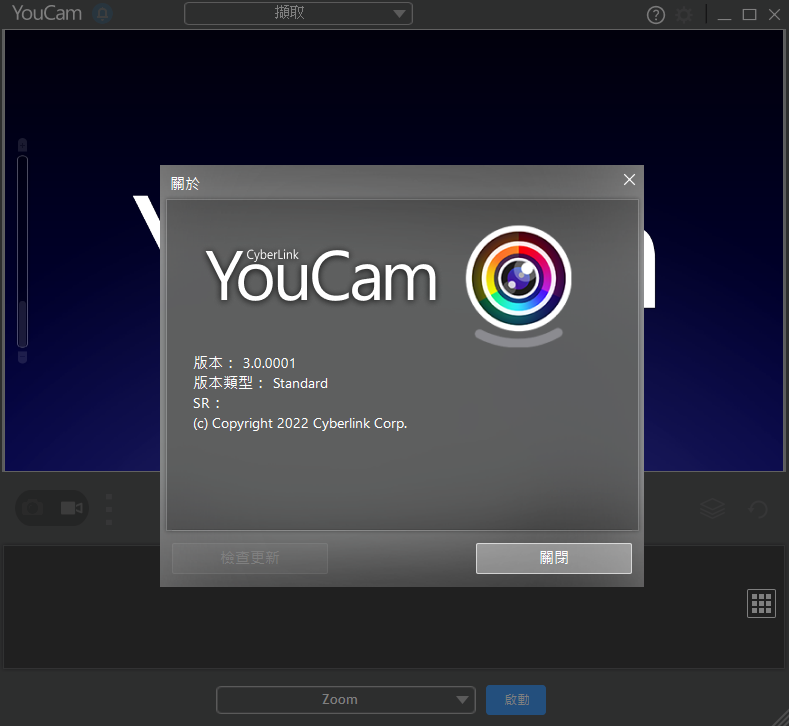Viewport: 789px width, 726px height.
Task: Click the SR label line
Action: pyautogui.click(x=207, y=404)
